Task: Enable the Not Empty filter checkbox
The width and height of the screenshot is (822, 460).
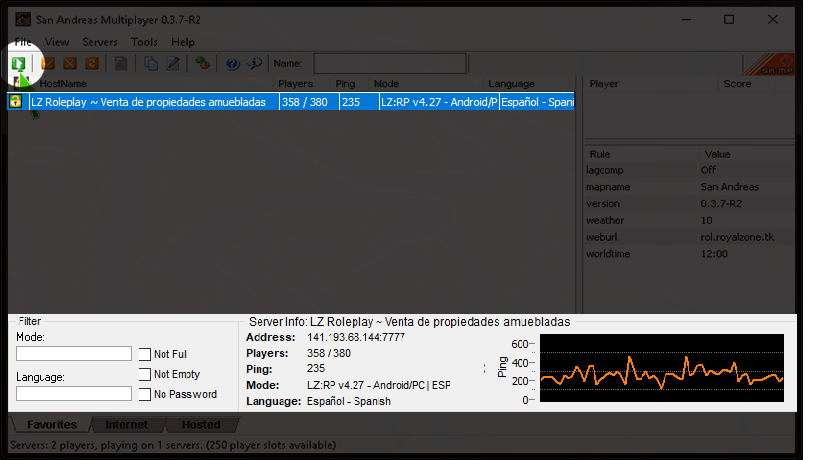Action: (x=145, y=375)
